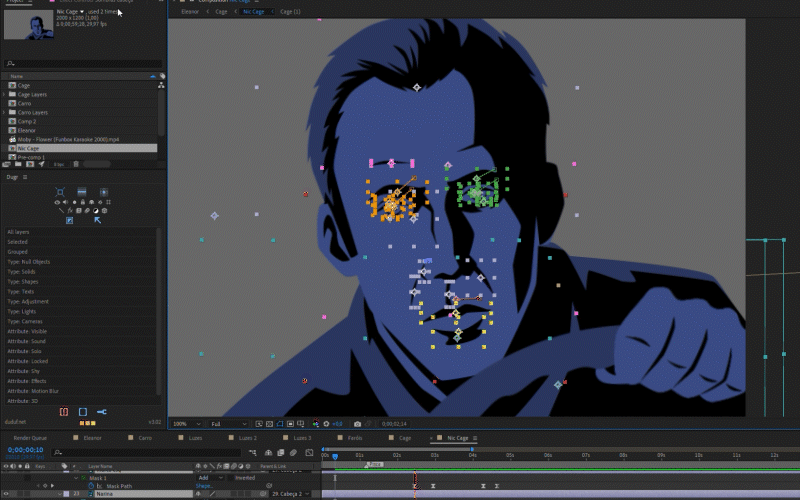The image size is (800, 500).
Task: Collapse the Narina layer twirl arrow
Action: (x=60, y=494)
